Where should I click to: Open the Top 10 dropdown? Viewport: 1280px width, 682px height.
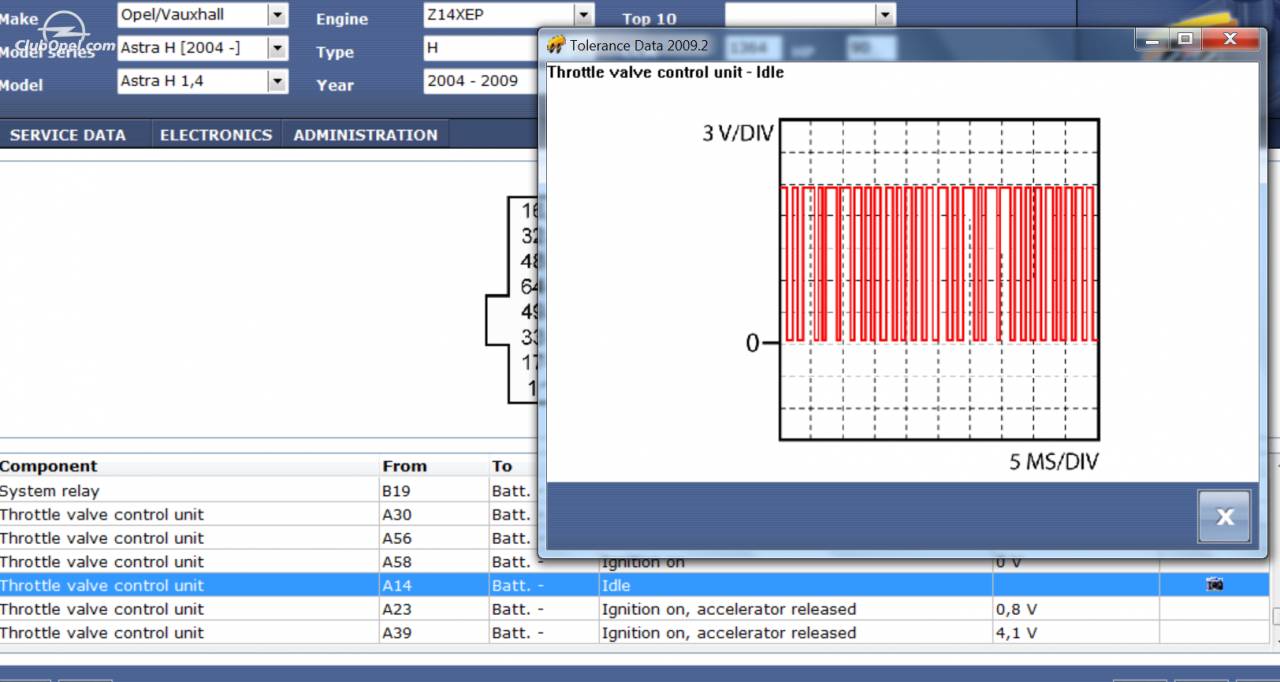810,15
